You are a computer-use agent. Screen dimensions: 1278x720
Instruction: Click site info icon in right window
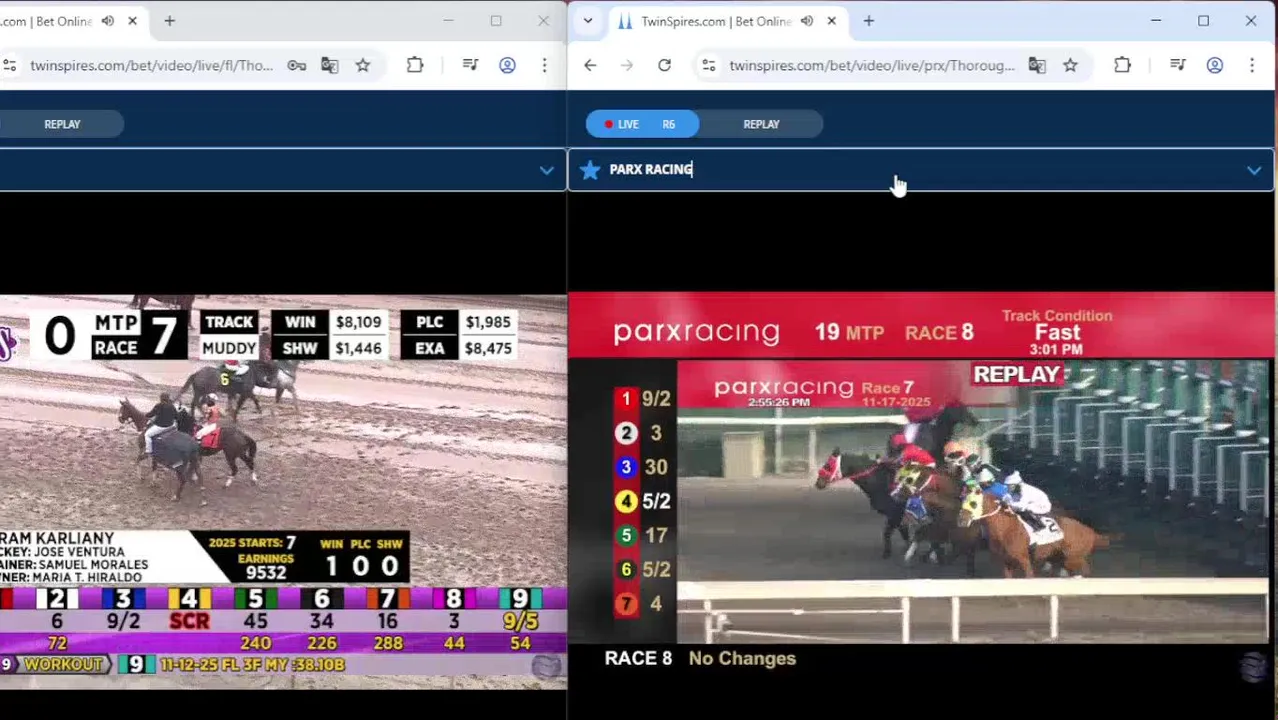pos(709,65)
